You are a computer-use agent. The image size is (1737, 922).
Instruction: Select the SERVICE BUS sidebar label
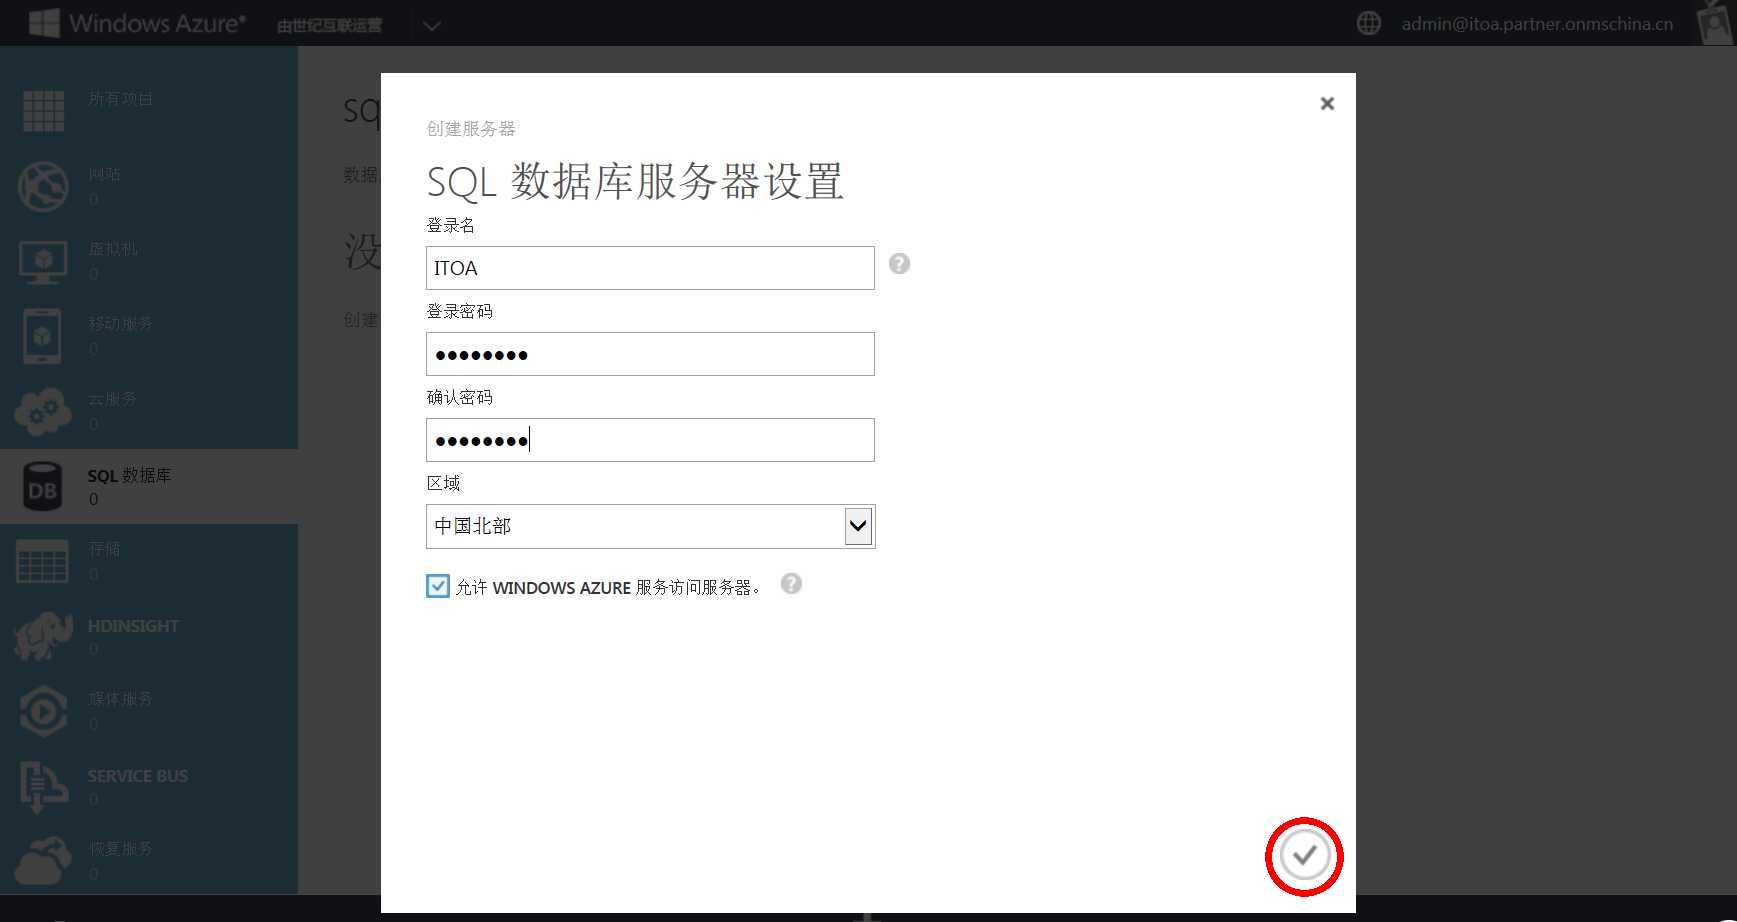pyautogui.click(x=137, y=776)
